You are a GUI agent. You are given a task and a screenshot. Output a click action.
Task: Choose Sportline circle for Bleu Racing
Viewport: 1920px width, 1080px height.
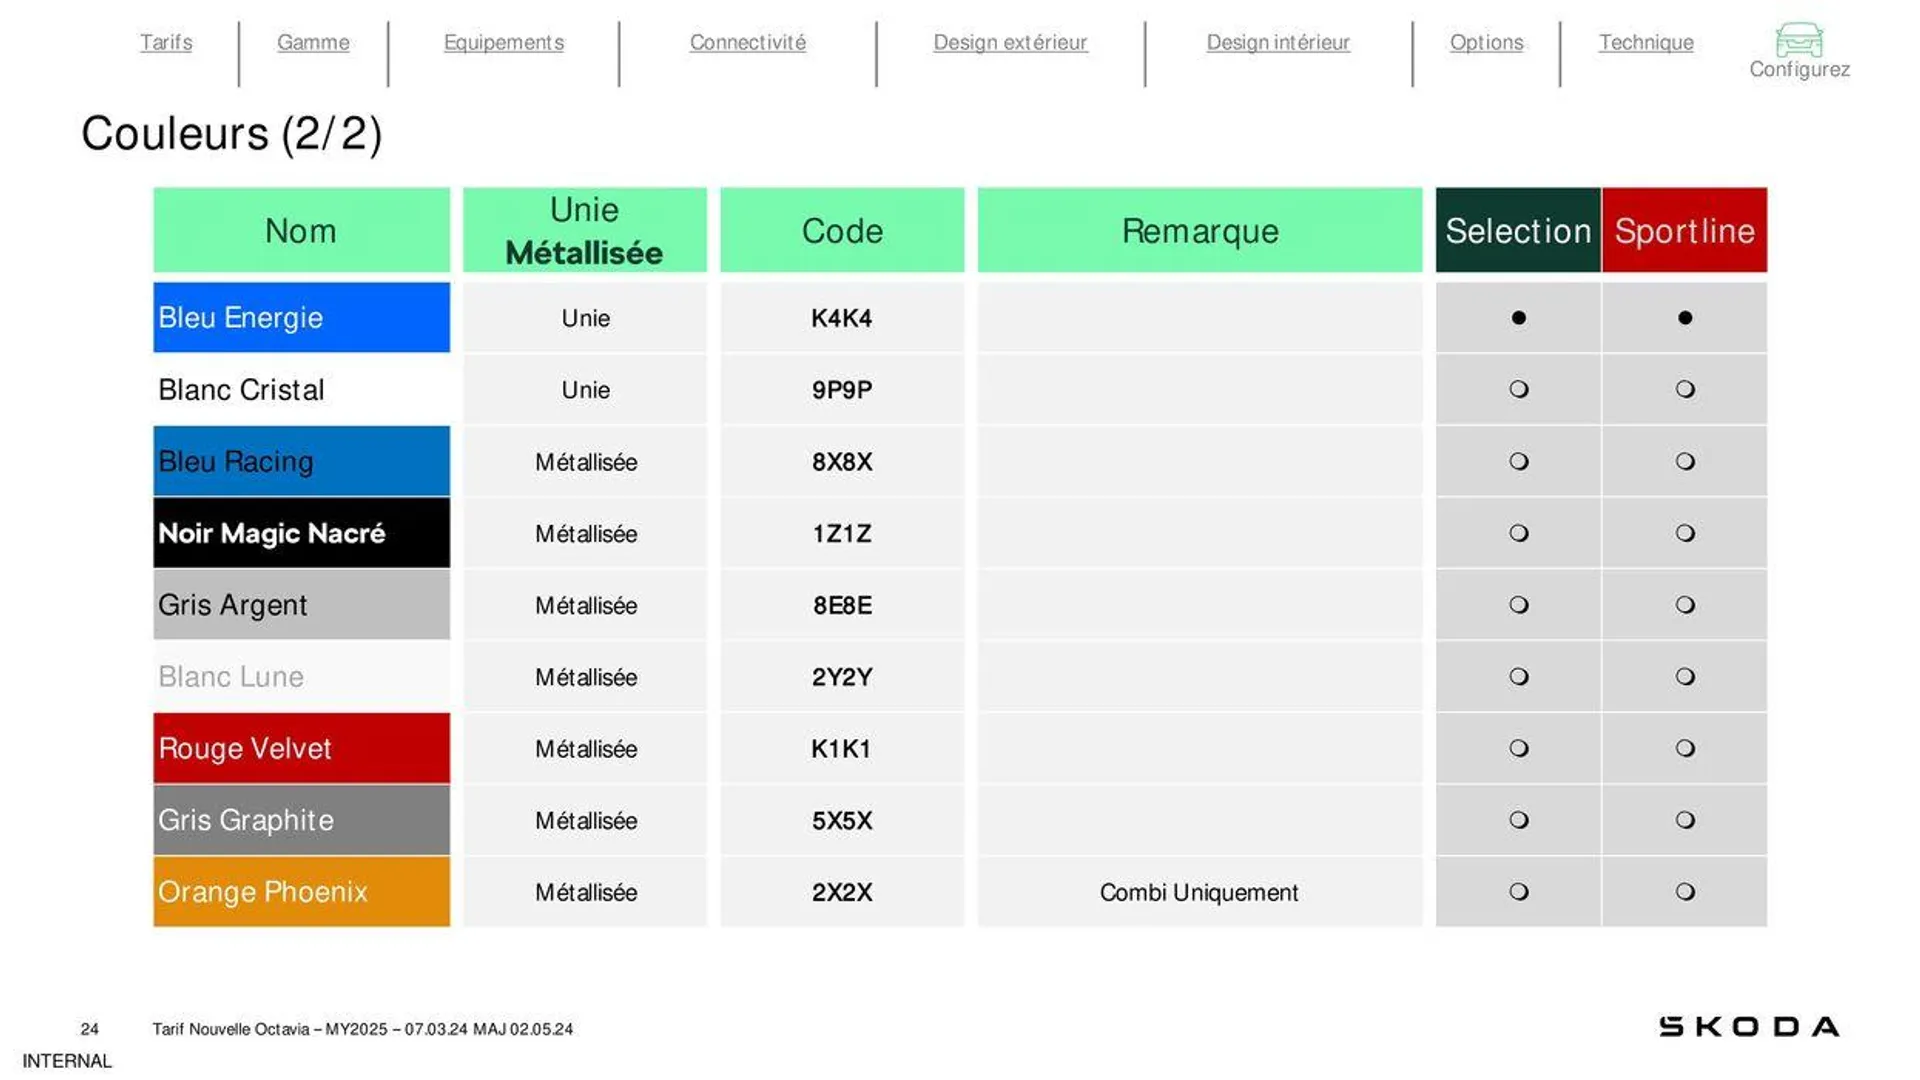click(1685, 461)
